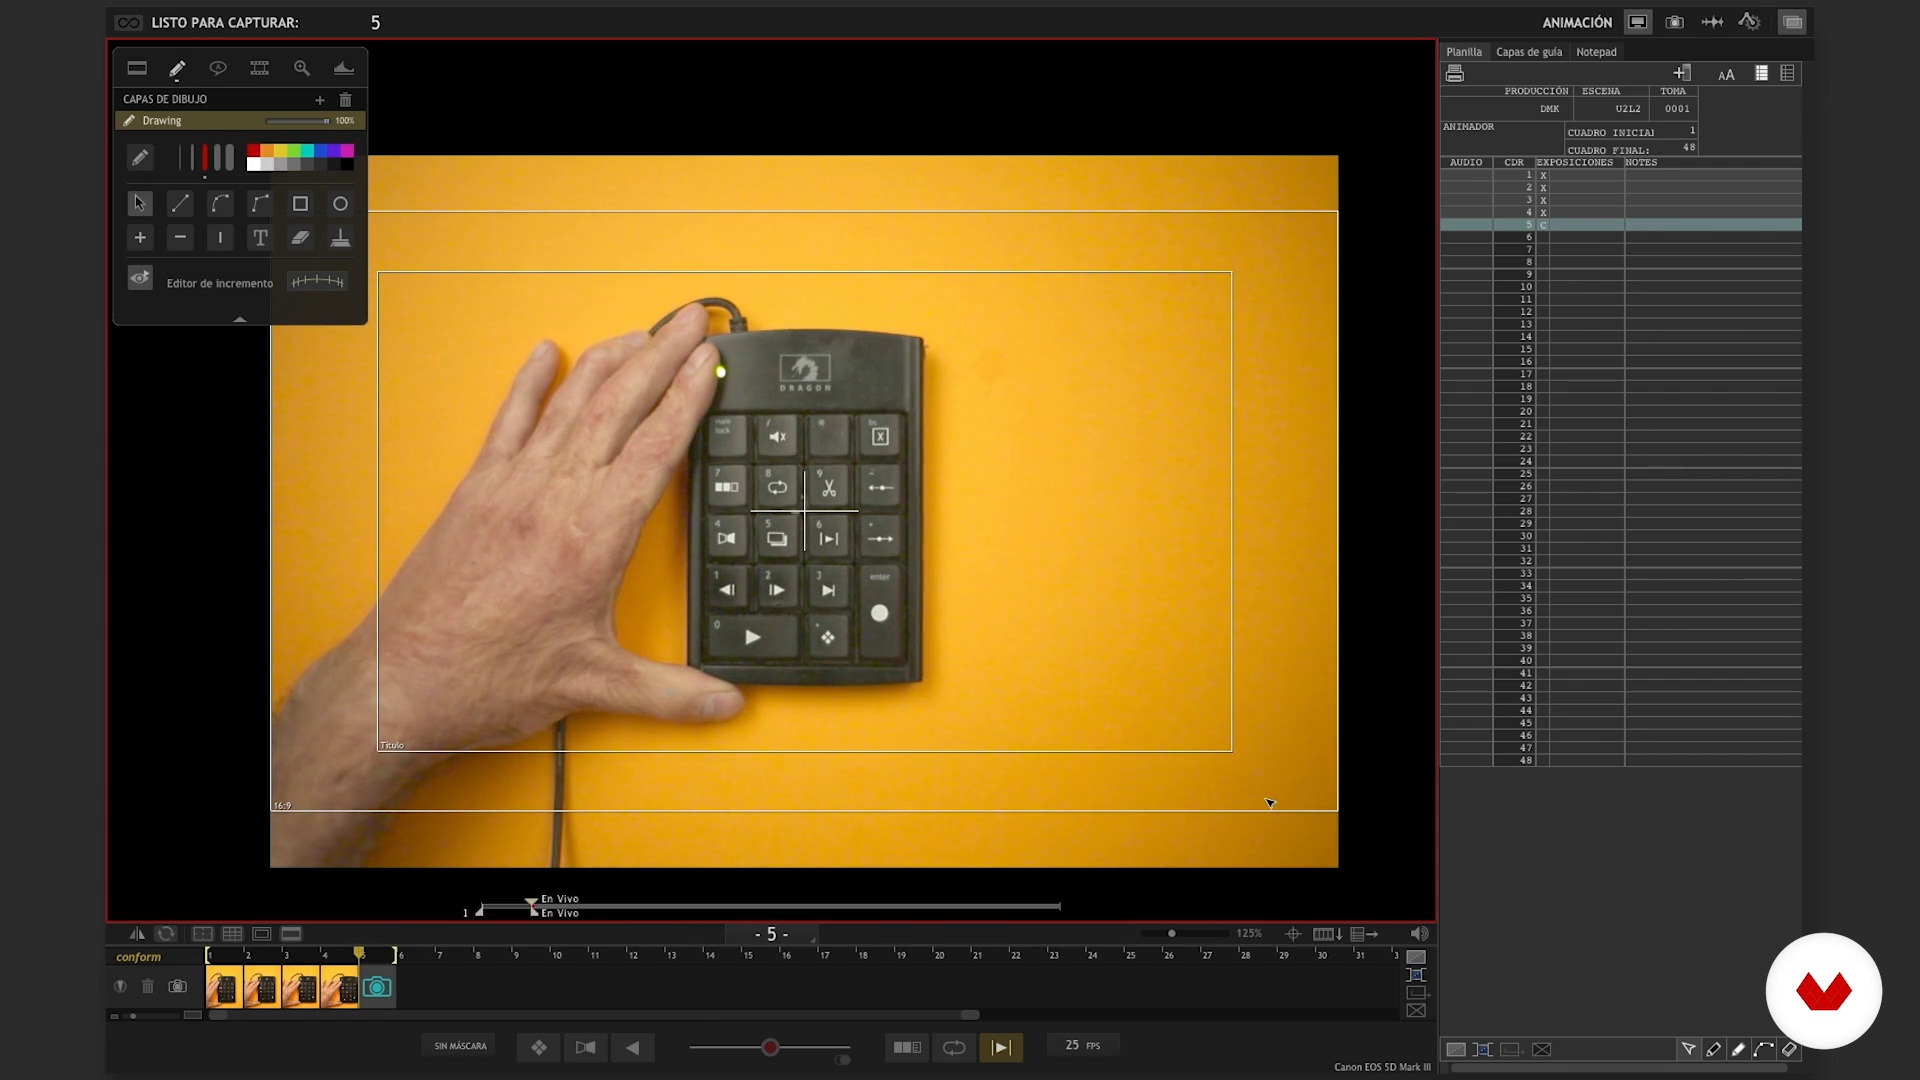Select the curved path tool

click(220, 204)
